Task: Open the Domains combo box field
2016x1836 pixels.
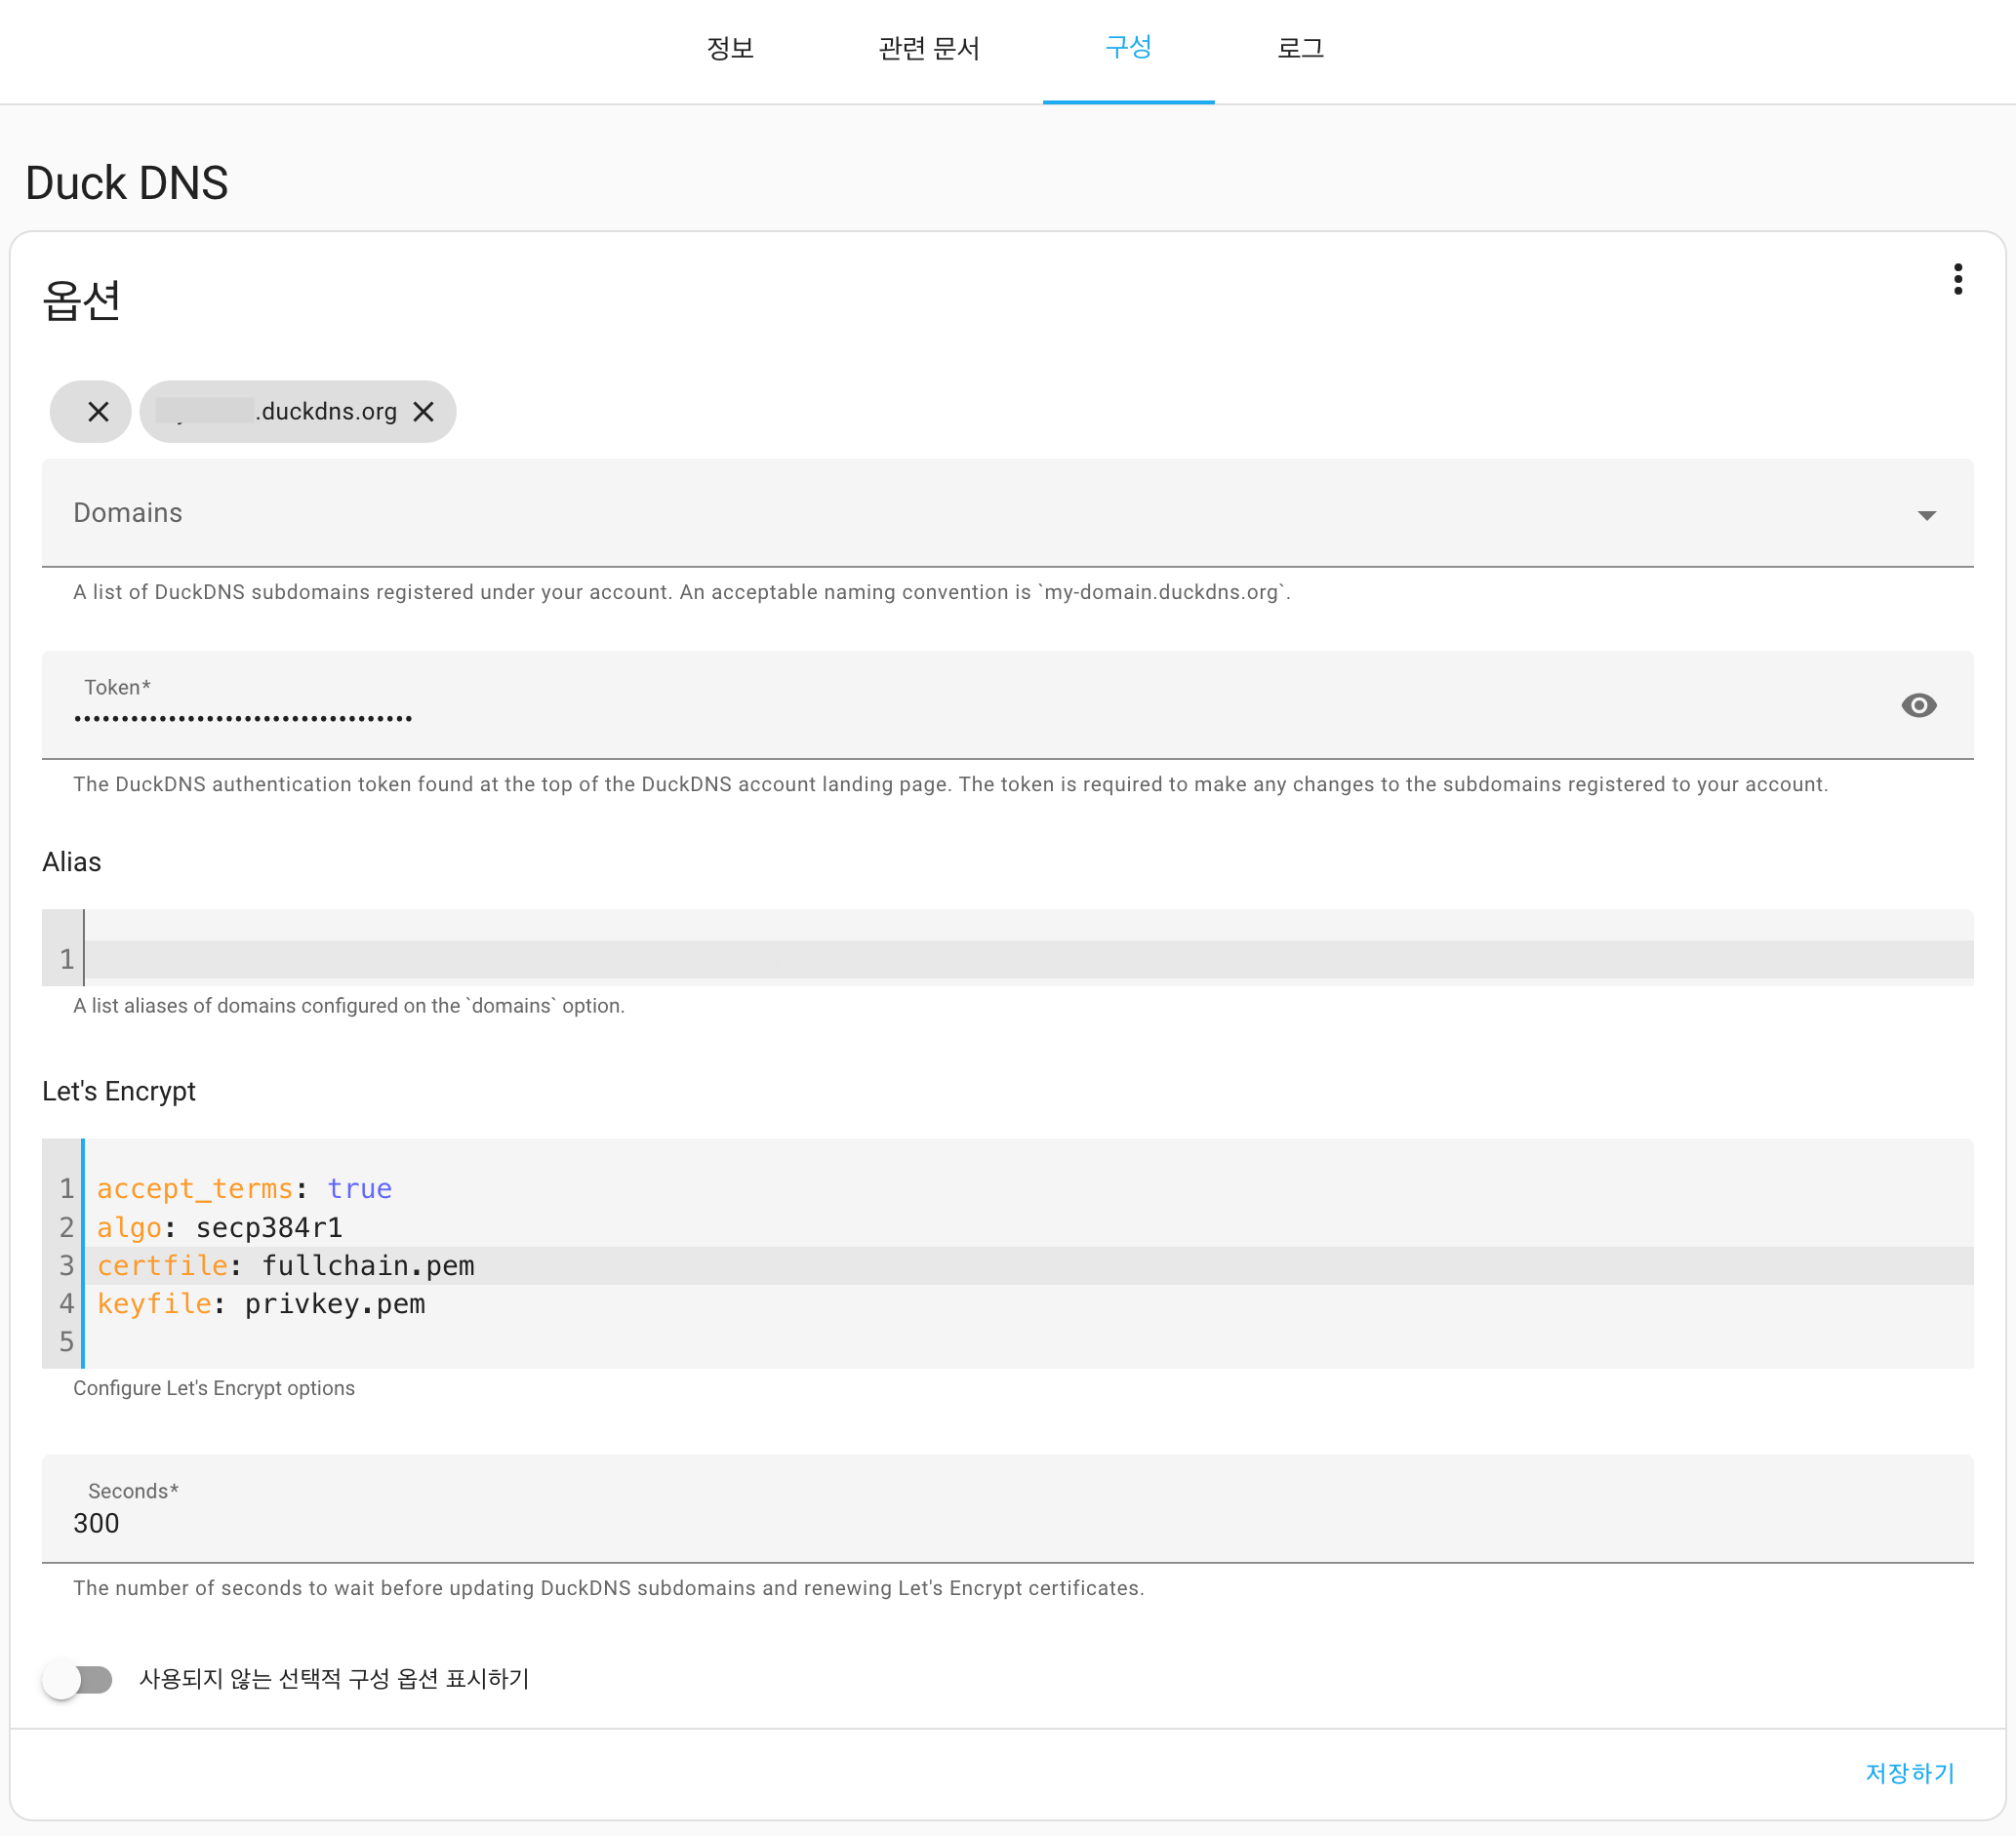Action: 900,513
